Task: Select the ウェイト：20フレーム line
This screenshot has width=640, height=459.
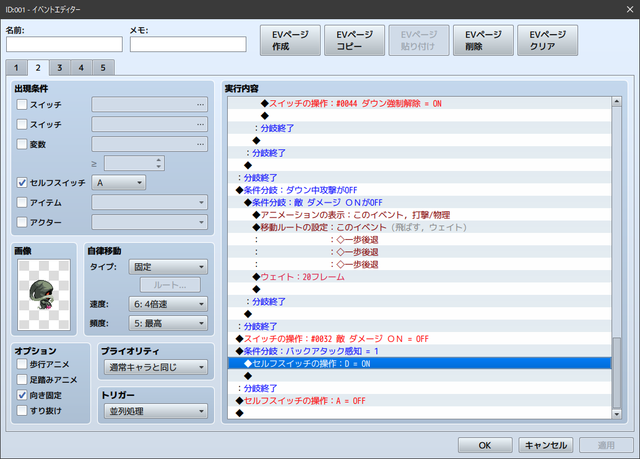Action: (419, 277)
